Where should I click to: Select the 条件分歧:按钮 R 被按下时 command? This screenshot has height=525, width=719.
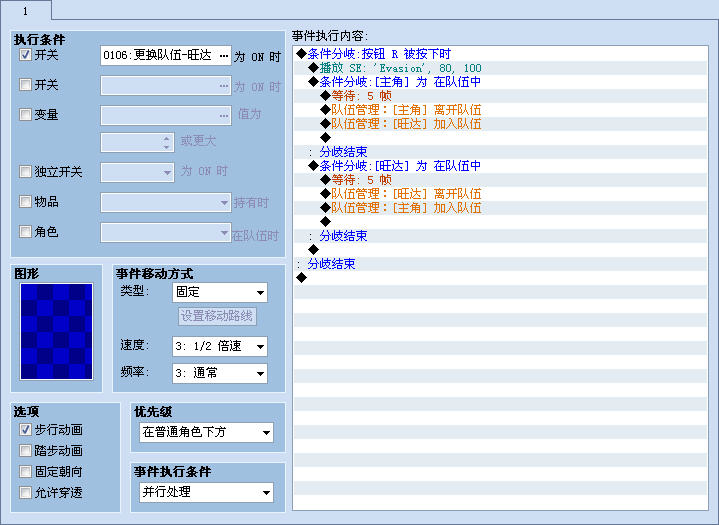(x=500, y=54)
